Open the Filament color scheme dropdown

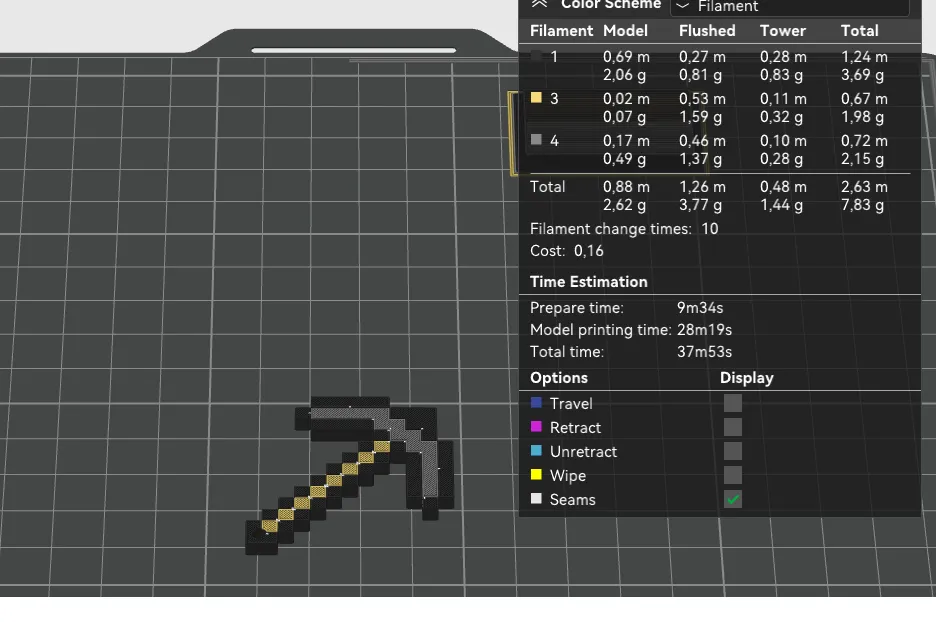coord(789,7)
